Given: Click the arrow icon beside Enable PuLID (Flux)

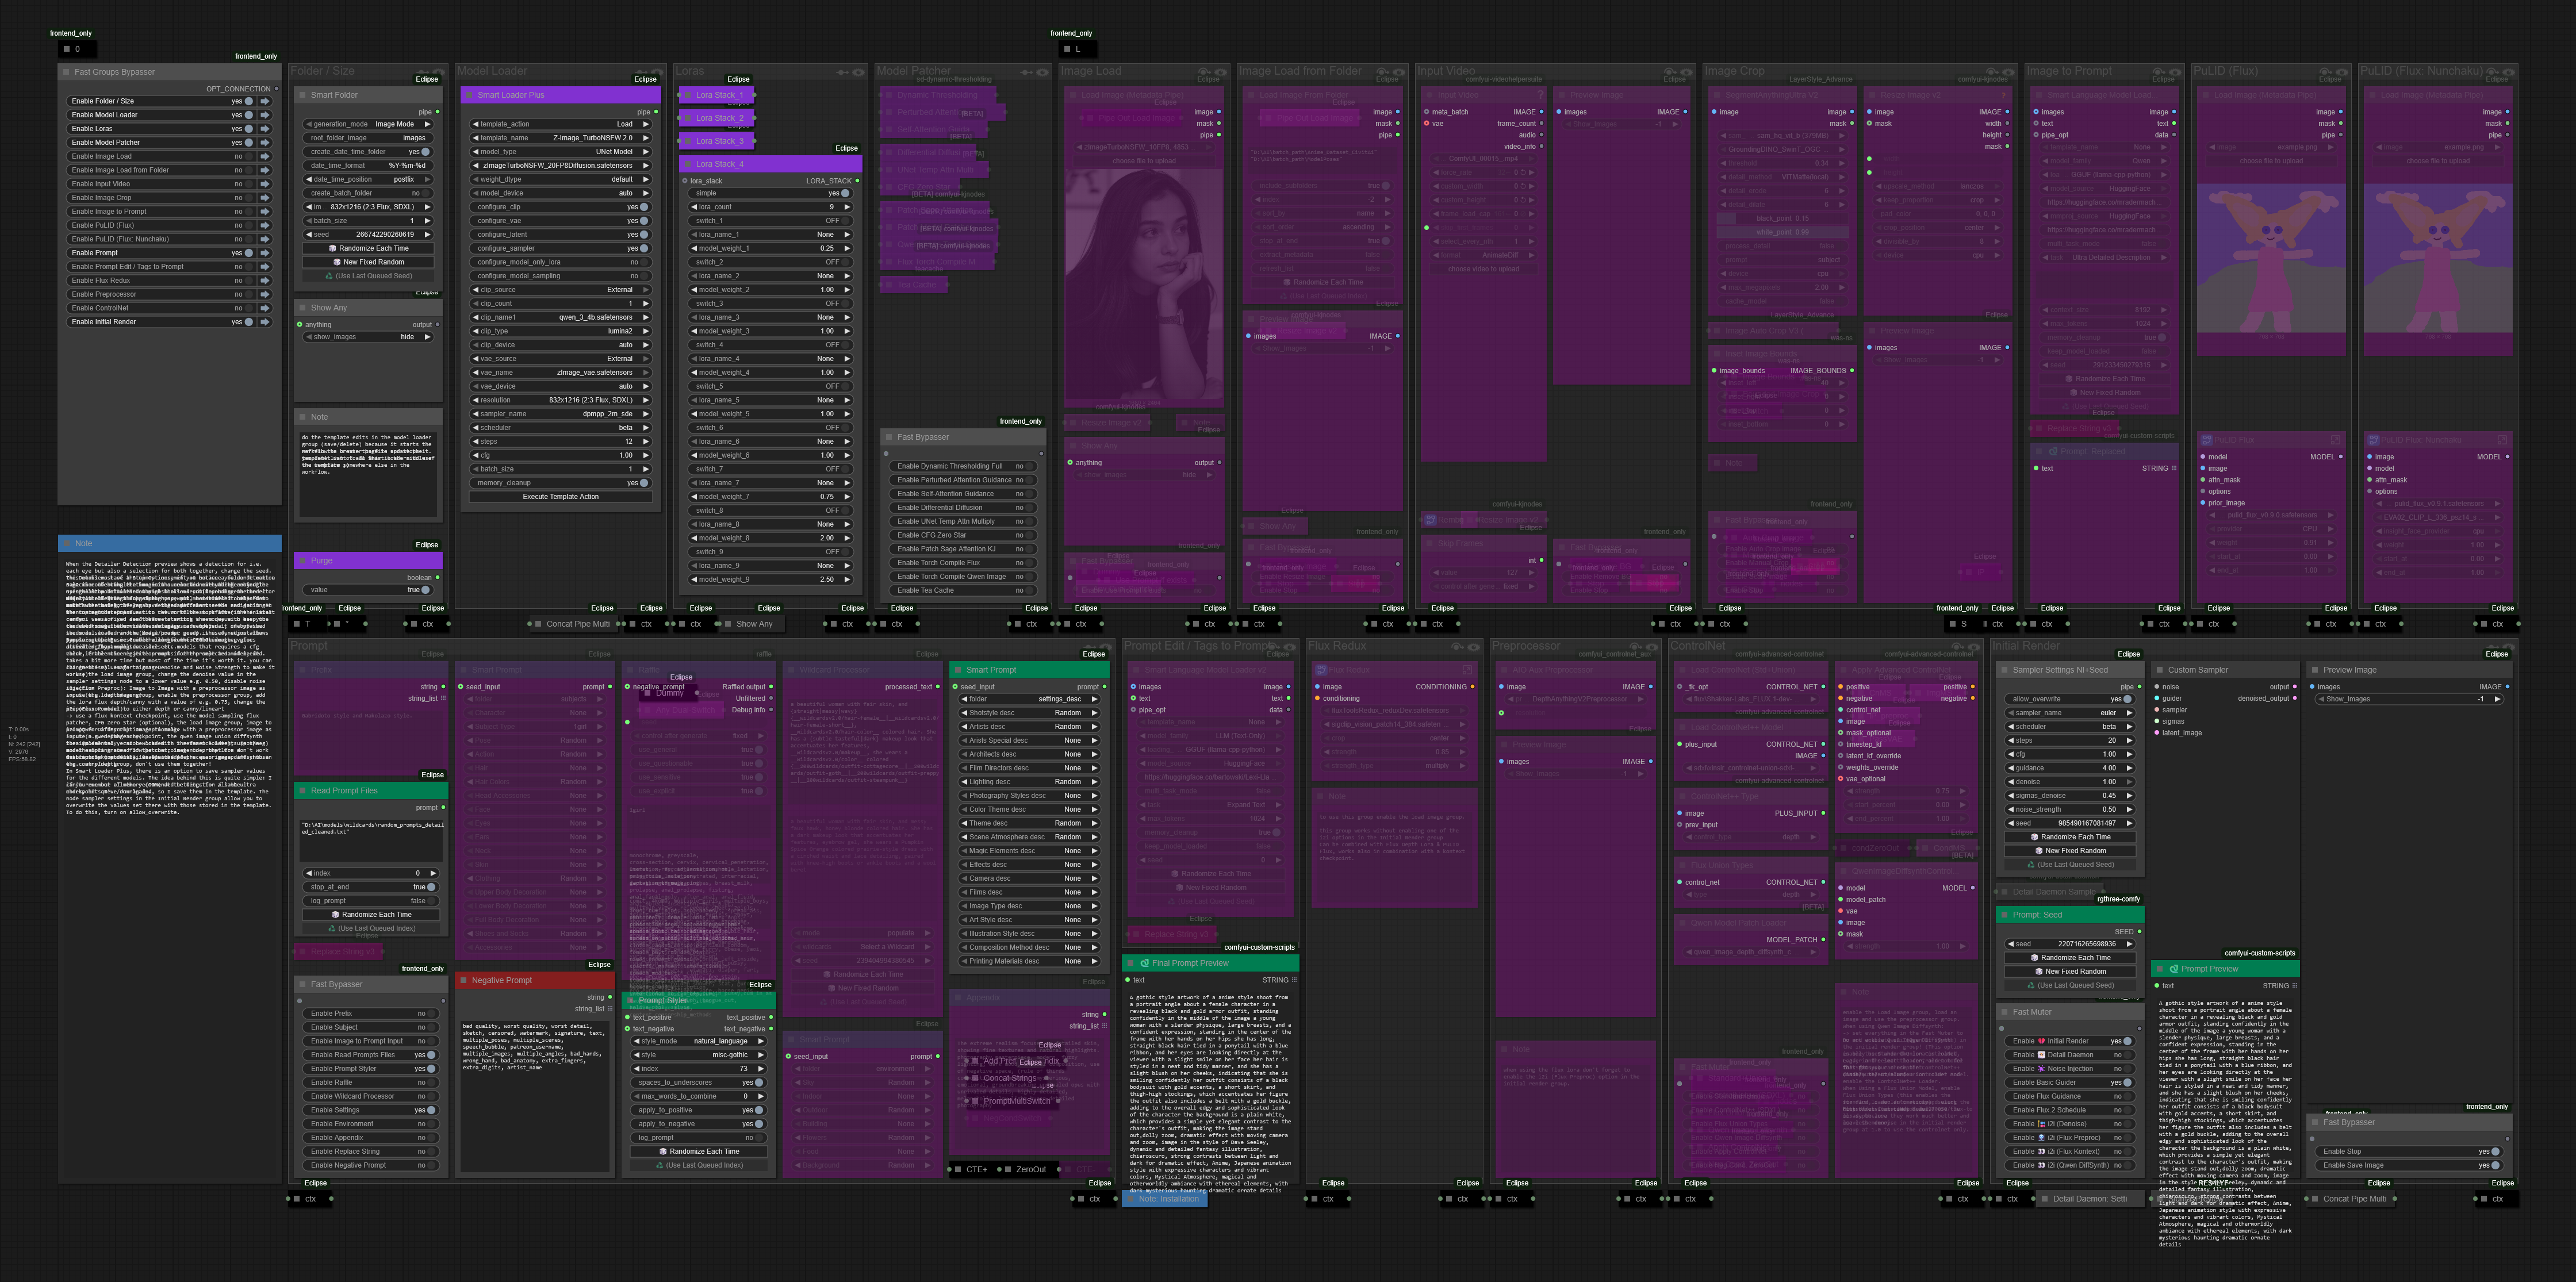Looking at the screenshot, I should click(x=265, y=225).
